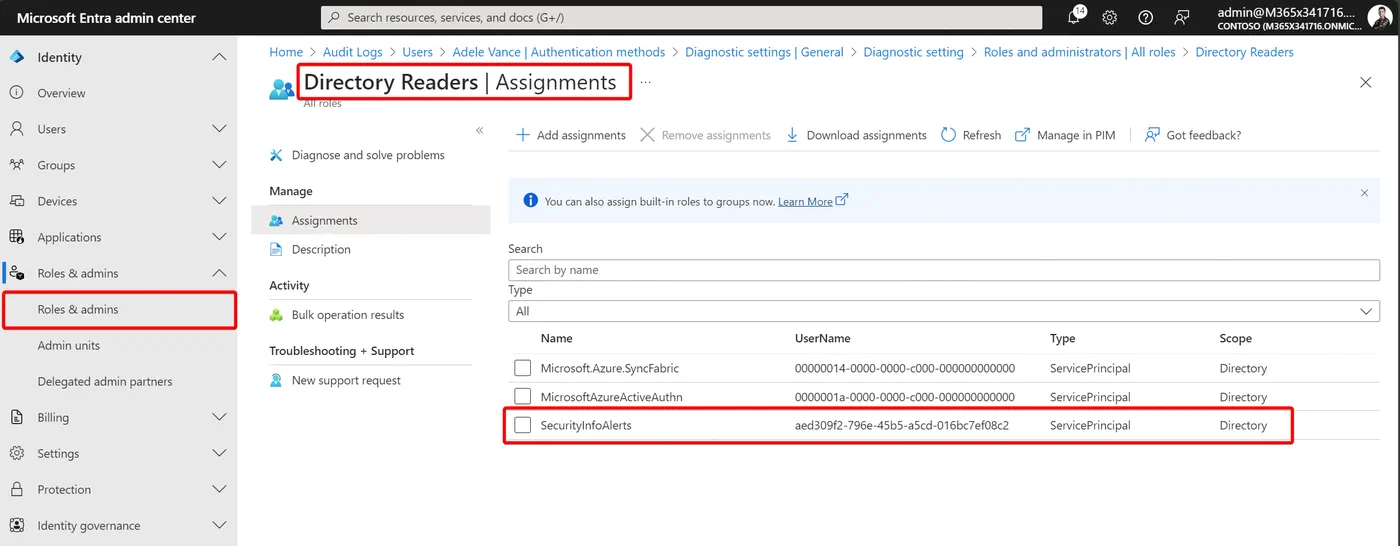
Task: Open the notifications bell icon
Action: (x=1076, y=17)
